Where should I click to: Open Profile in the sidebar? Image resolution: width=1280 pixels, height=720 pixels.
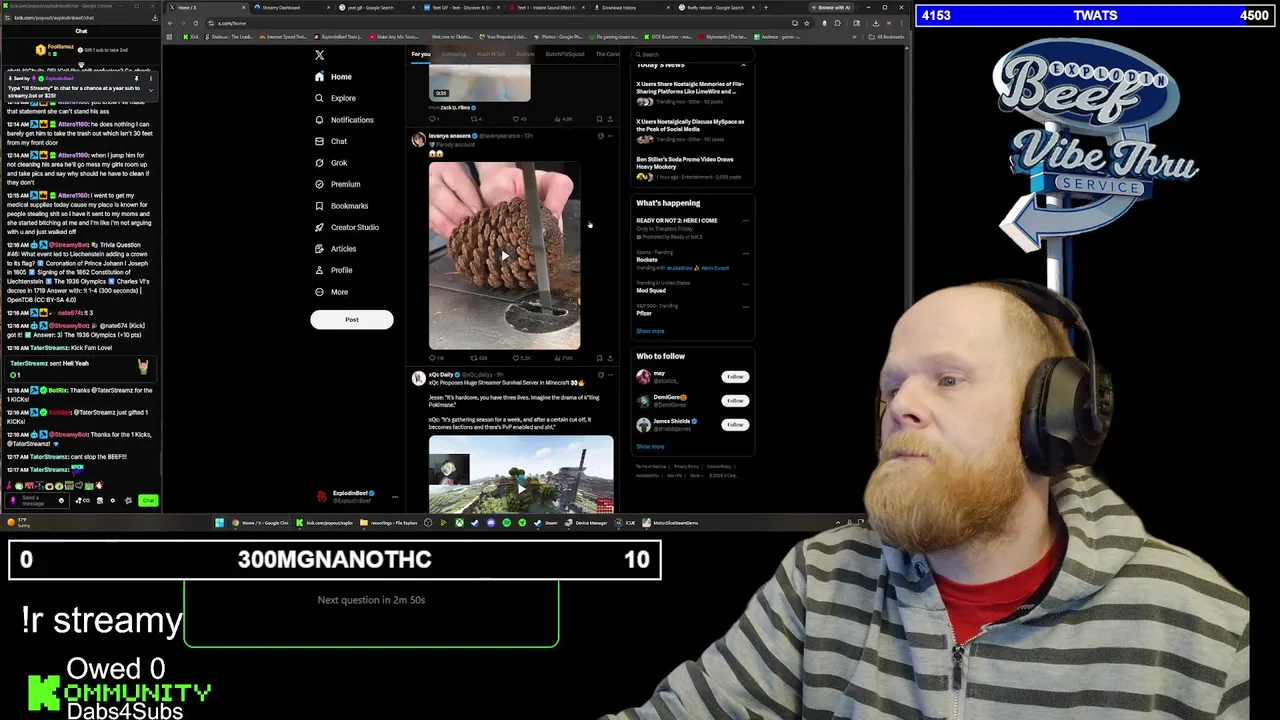(333, 270)
